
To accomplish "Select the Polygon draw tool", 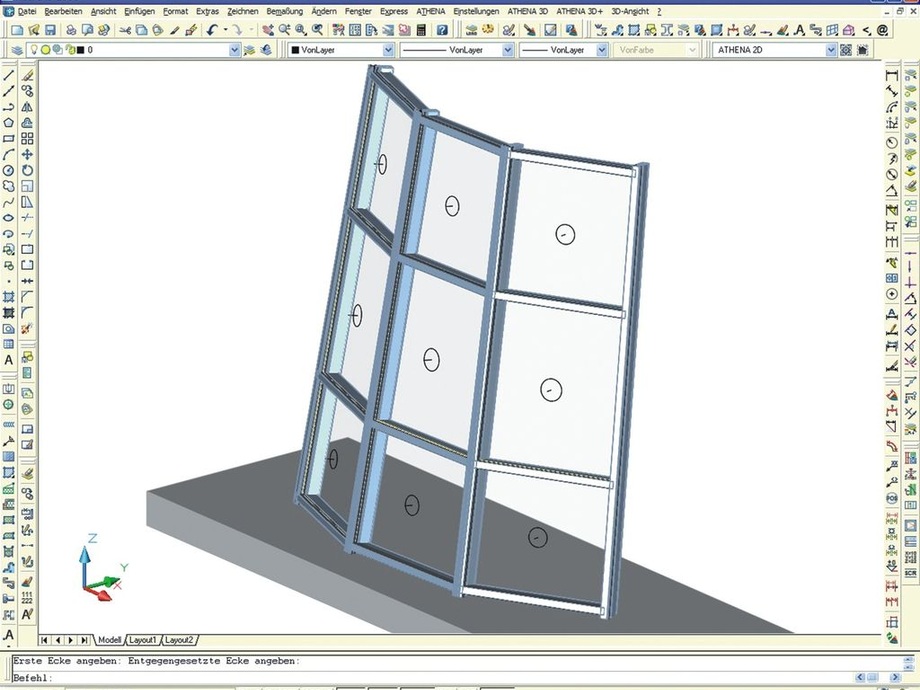I will point(9,123).
